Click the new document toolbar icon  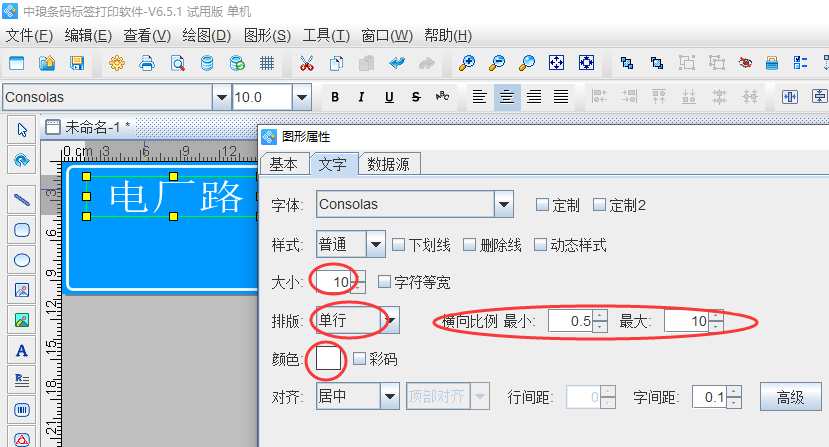17,63
